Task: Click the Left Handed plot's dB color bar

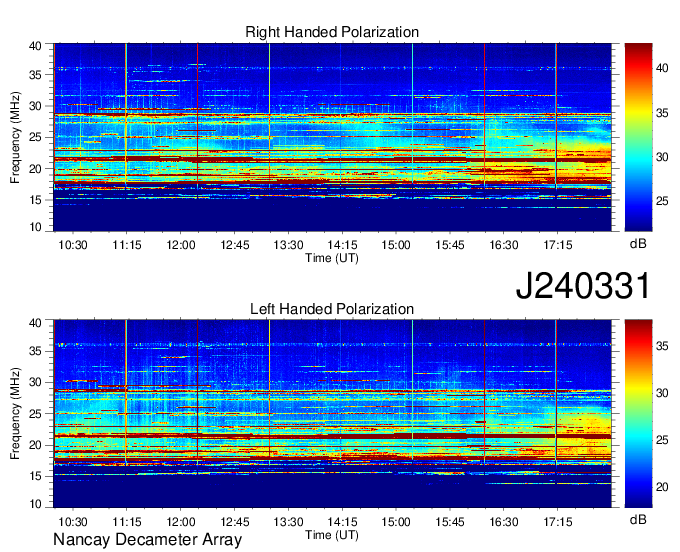Action: (638, 414)
